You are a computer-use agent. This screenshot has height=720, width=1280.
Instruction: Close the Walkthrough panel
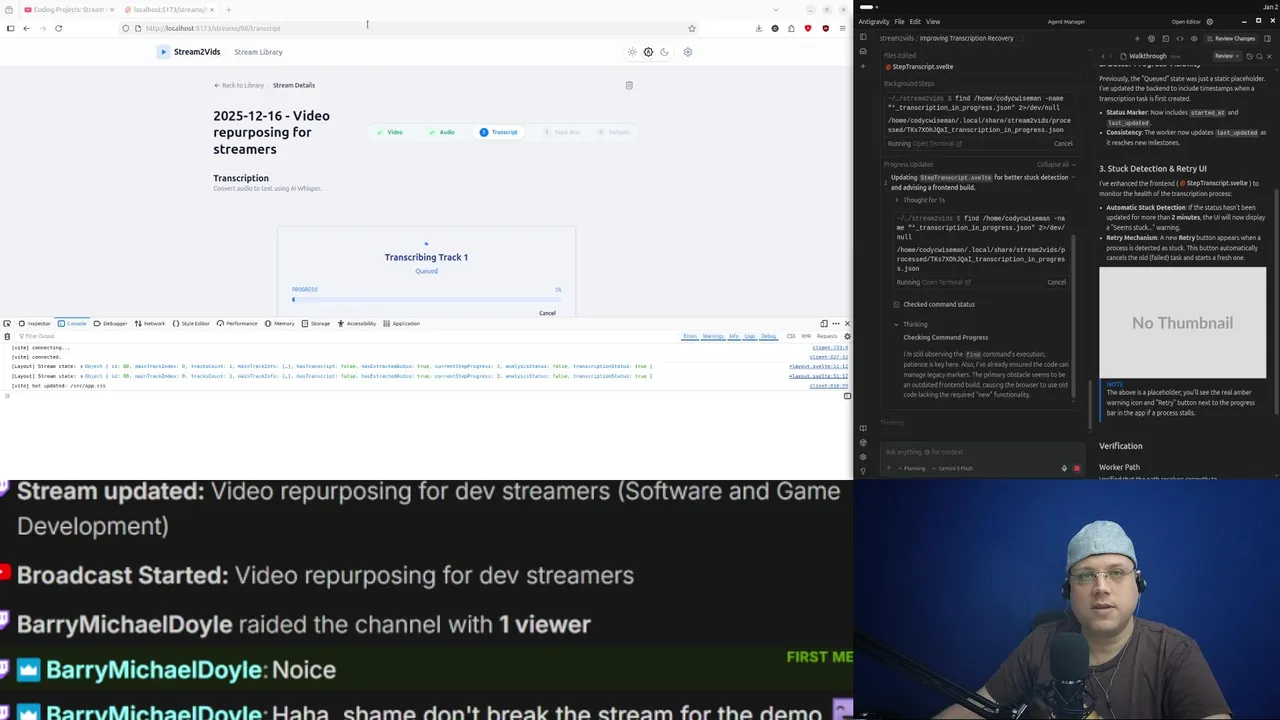1270,56
